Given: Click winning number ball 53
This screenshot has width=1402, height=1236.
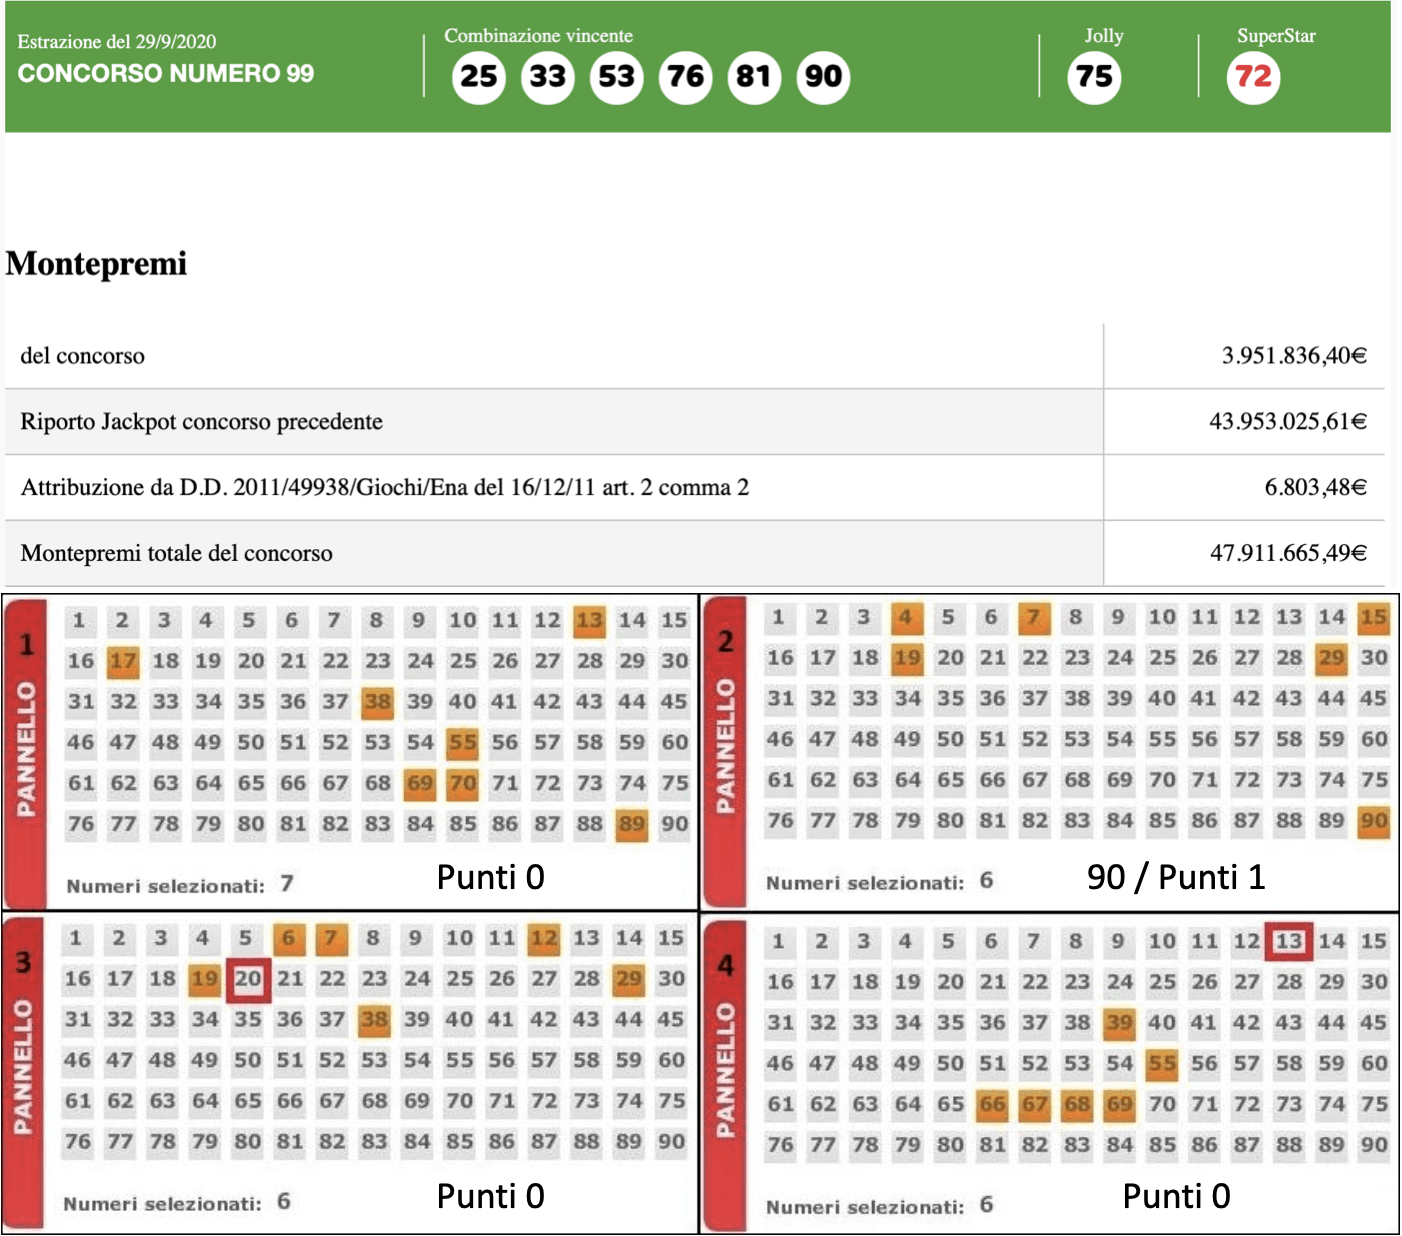Looking at the screenshot, I should pyautogui.click(x=616, y=77).
